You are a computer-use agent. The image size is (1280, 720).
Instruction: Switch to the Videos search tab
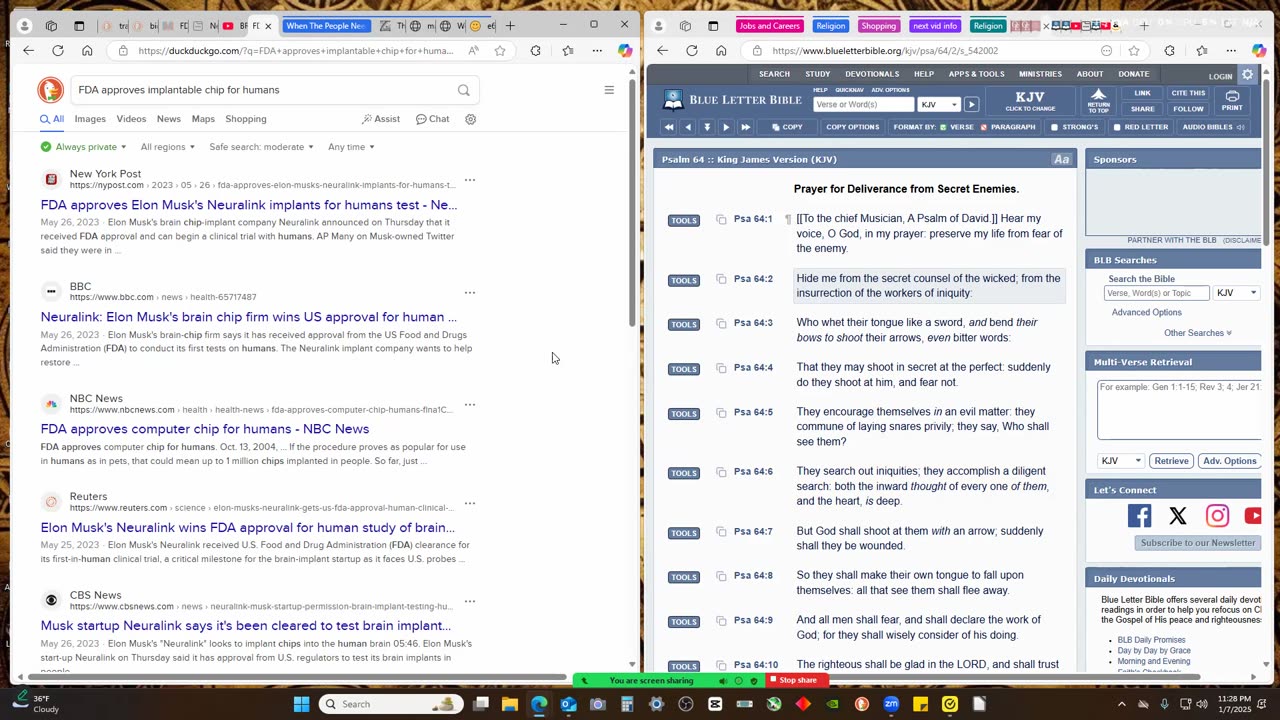click(x=131, y=119)
